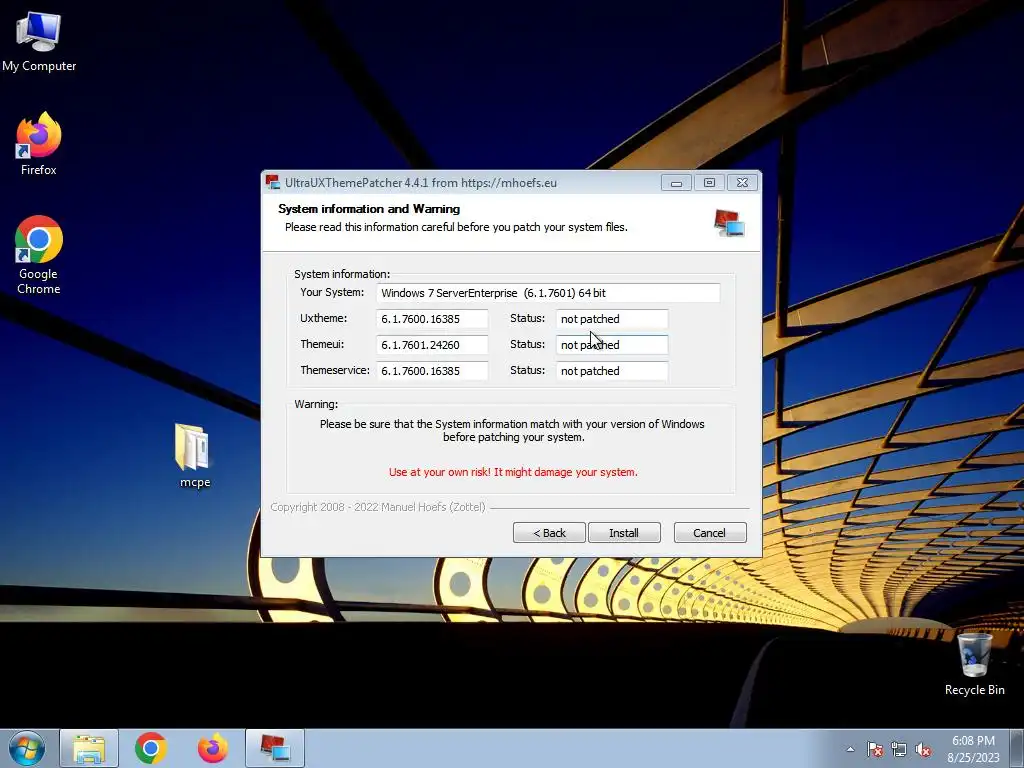
Task: Click the Uxtheme version field
Action: 432,319
